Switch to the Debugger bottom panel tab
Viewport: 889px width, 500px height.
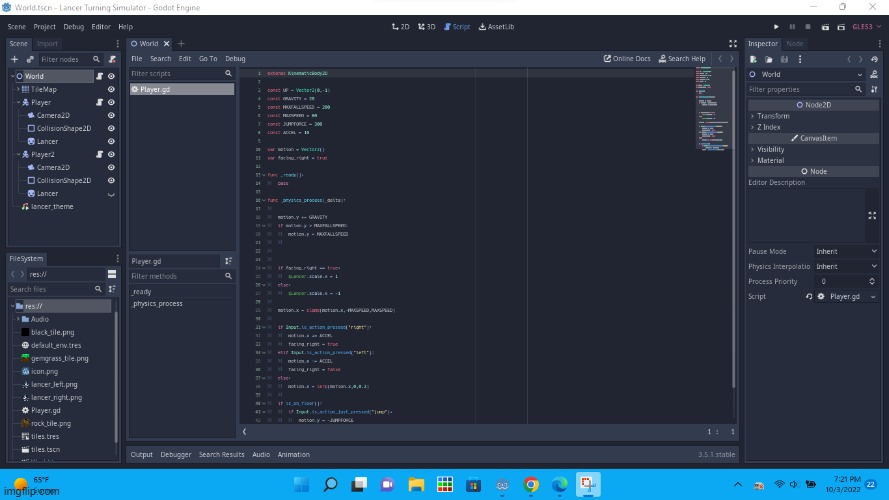tap(176, 454)
